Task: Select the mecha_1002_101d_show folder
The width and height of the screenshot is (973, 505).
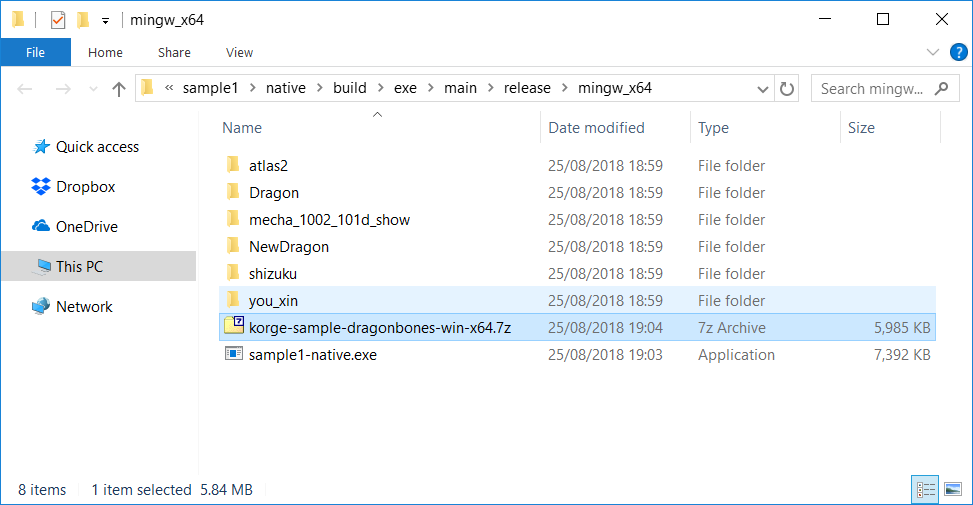Action: tap(329, 220)
